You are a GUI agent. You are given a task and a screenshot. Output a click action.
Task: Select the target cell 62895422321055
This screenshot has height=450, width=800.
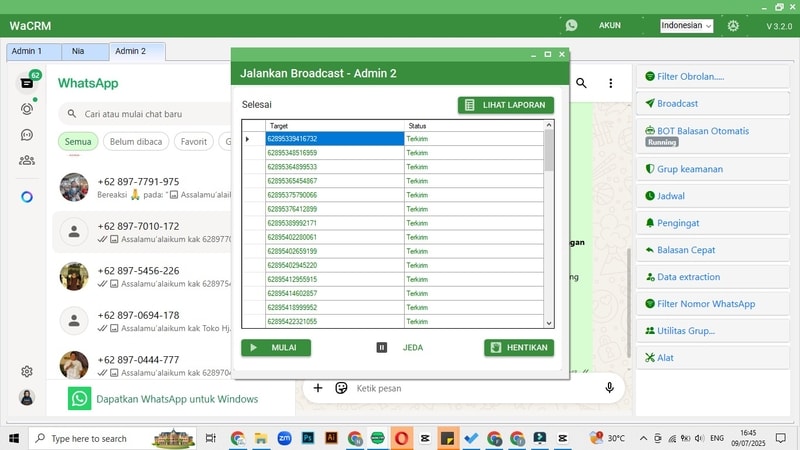click(335, 321)
